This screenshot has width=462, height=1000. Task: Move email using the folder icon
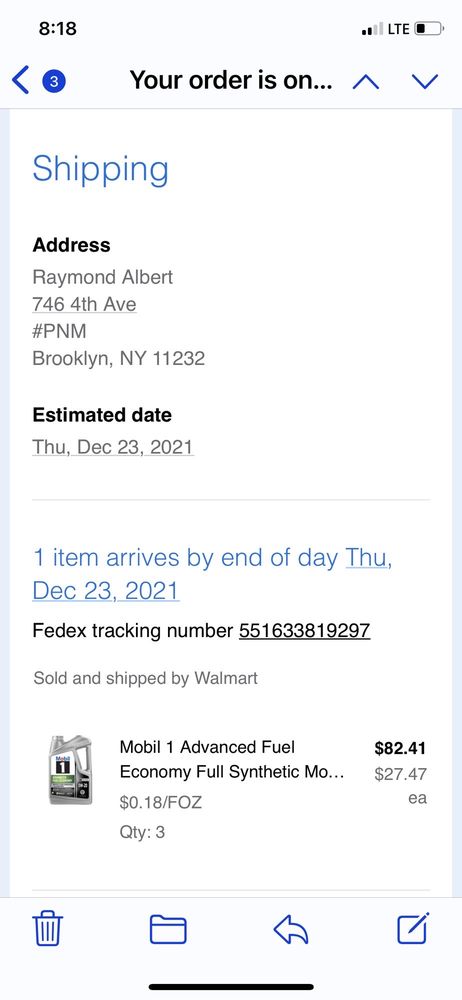(168, 929)
